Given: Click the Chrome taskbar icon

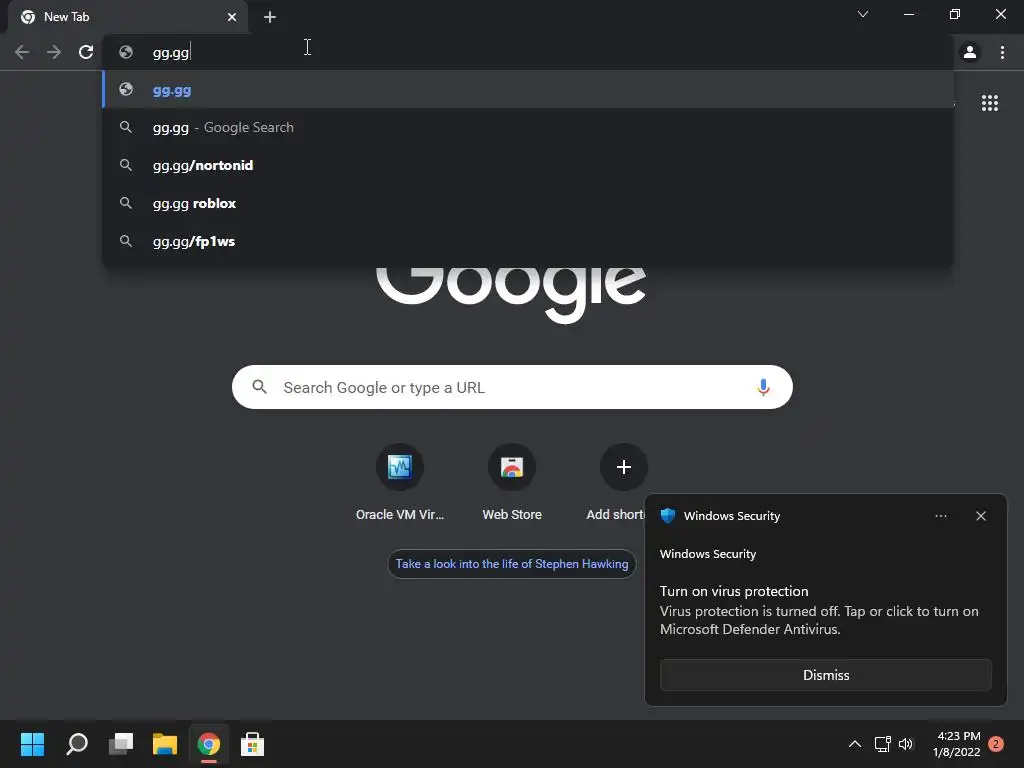Looking at the screenshot, I should [x=209, y=744].
